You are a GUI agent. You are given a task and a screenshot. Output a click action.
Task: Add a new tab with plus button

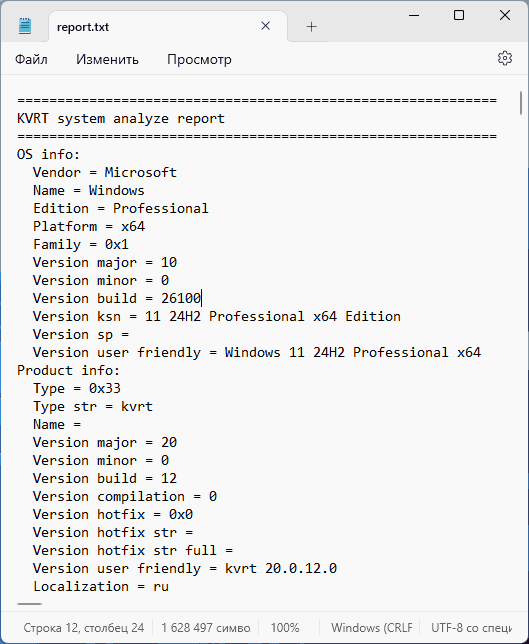coord(312,27)
